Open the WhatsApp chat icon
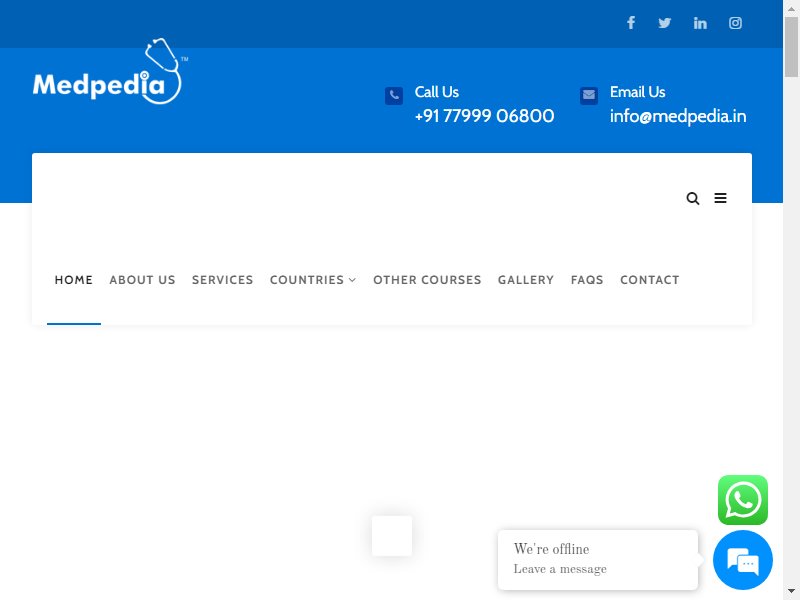The height and width of the screenshot is (600, 800). 743,500
